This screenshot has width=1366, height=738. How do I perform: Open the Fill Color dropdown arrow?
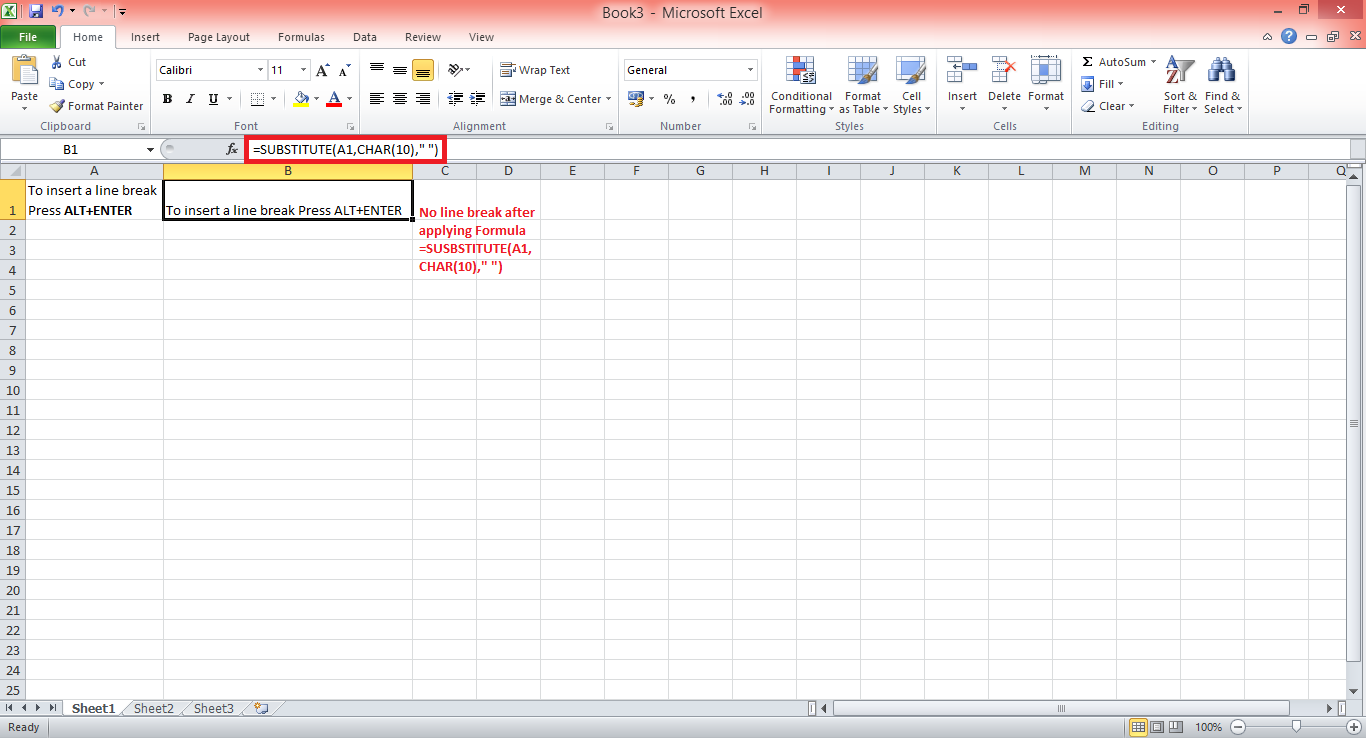pos(315,99)
